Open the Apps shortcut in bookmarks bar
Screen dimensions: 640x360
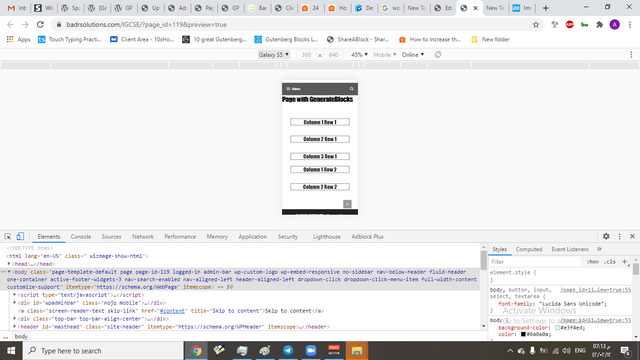[19, 40]
